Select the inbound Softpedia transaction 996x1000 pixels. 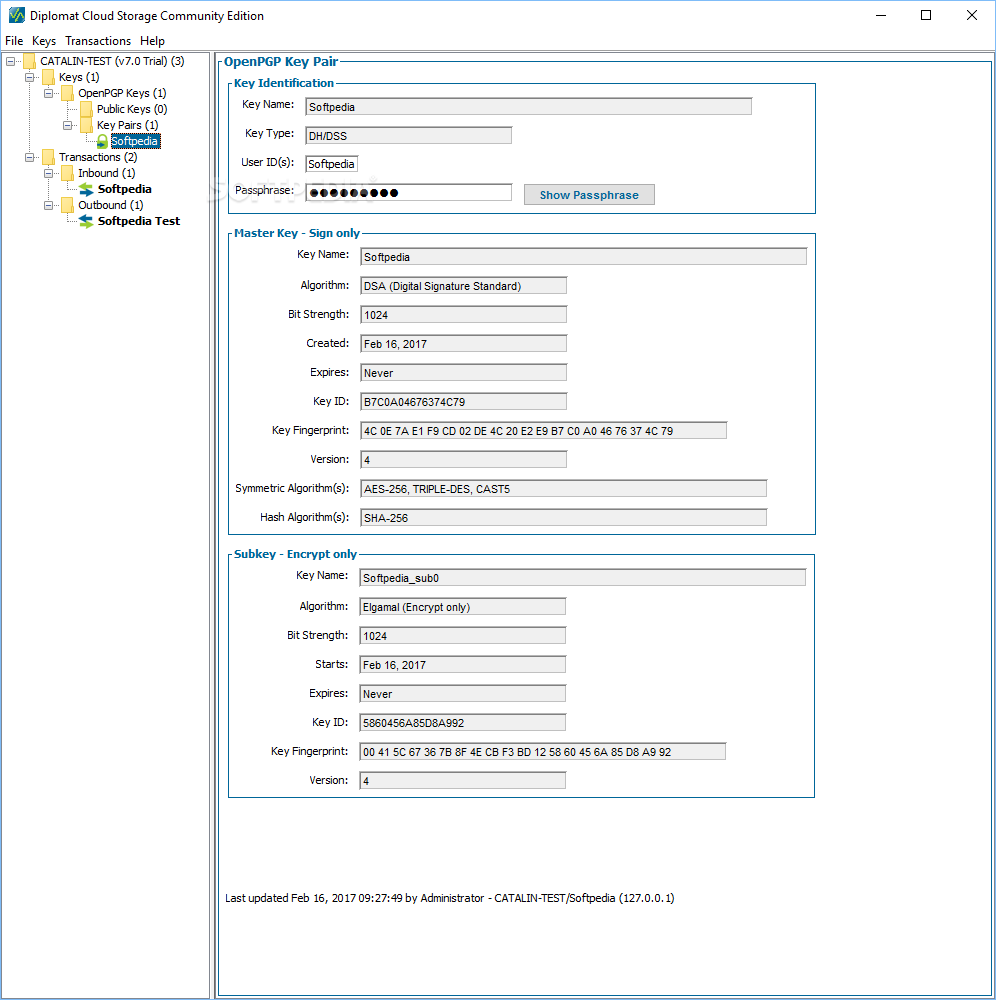[124, 189]
